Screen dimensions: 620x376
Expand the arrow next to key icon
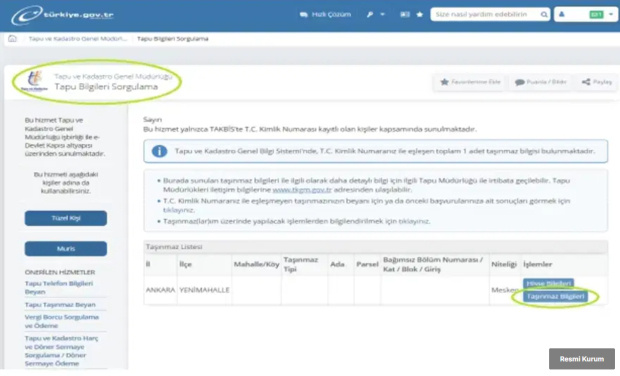point(382,14)
